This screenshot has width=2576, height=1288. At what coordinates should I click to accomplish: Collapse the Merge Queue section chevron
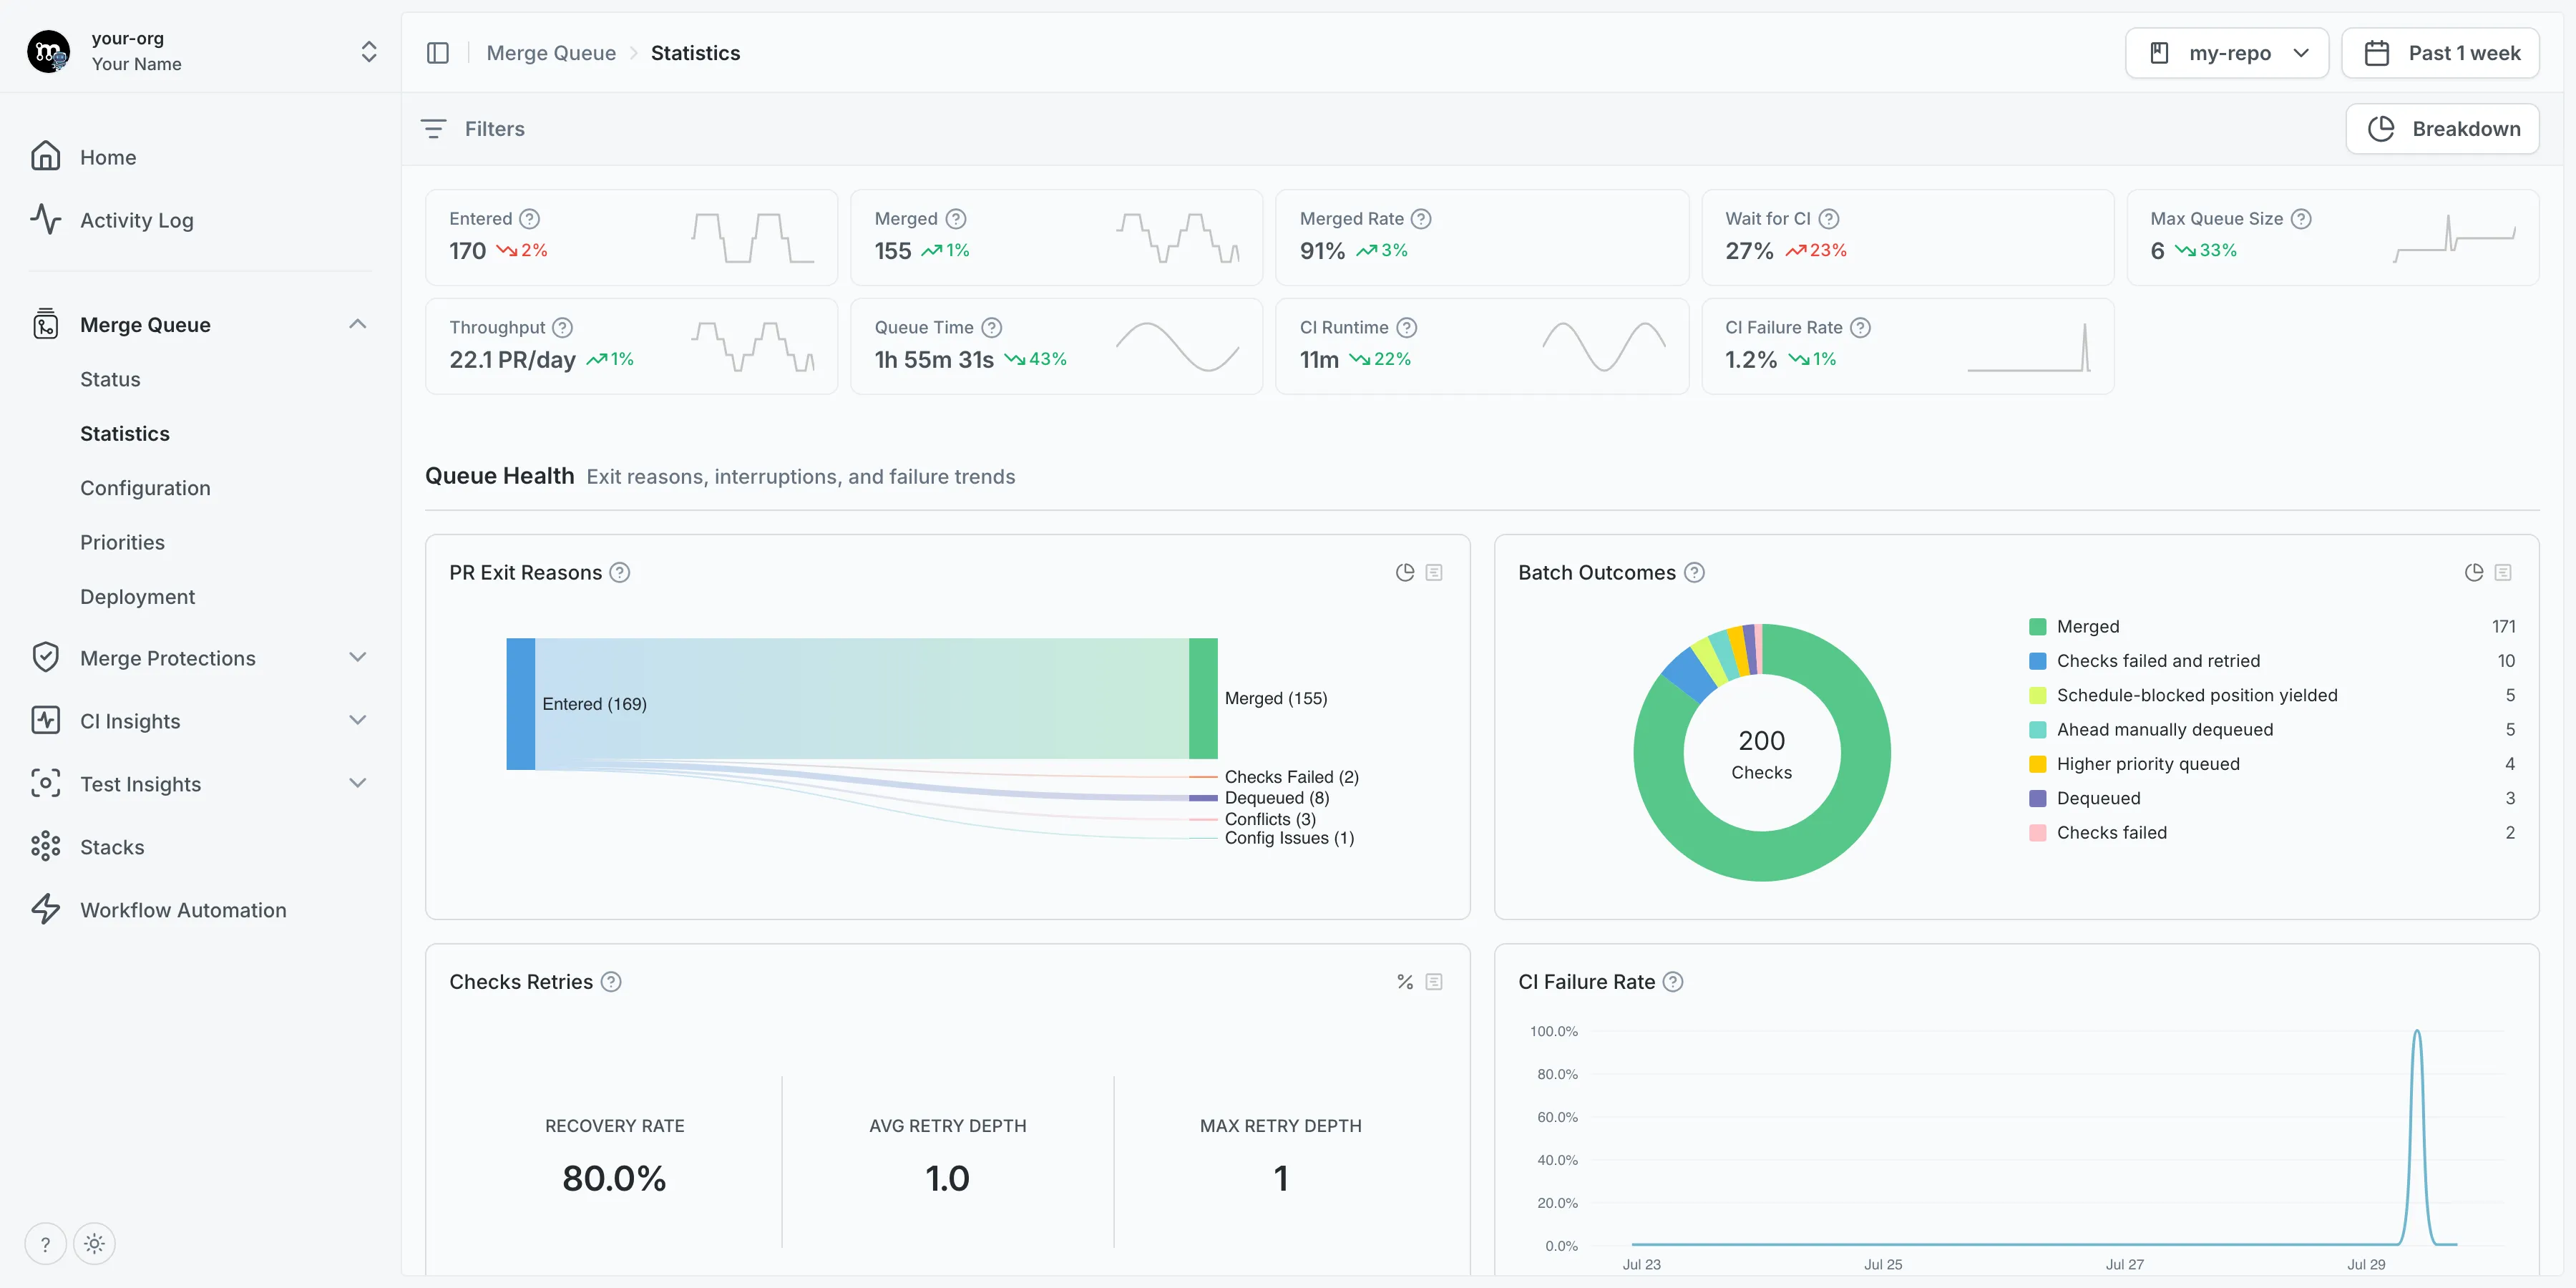point(357,324)
